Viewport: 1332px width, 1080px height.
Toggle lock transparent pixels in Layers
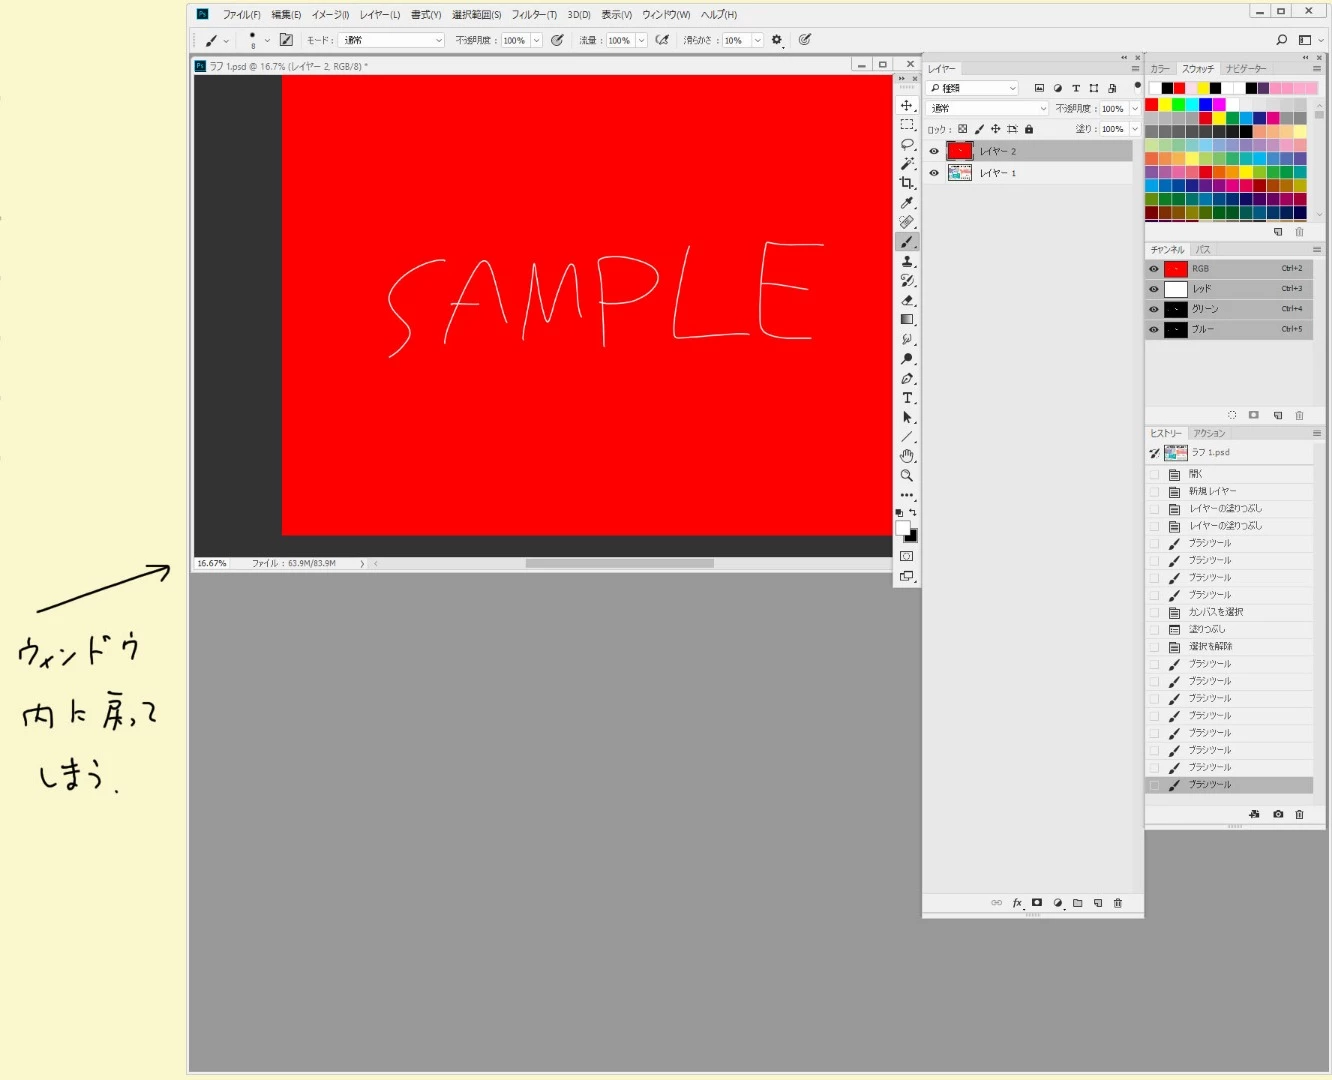point(963,129)
